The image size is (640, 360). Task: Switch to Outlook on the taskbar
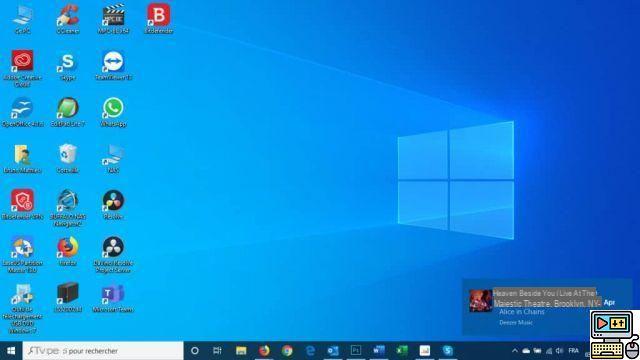[333, 351]
